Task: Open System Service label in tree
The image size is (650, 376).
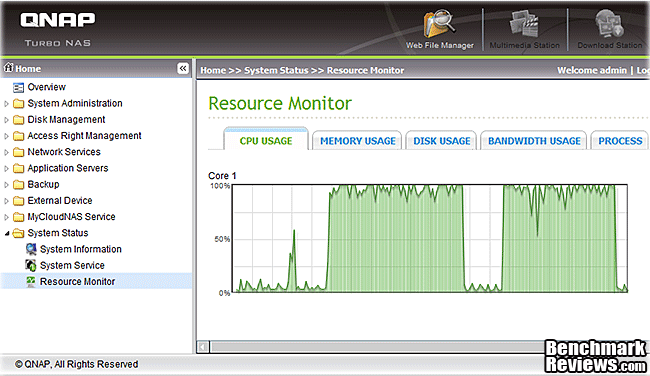Action: pos(72,265)
